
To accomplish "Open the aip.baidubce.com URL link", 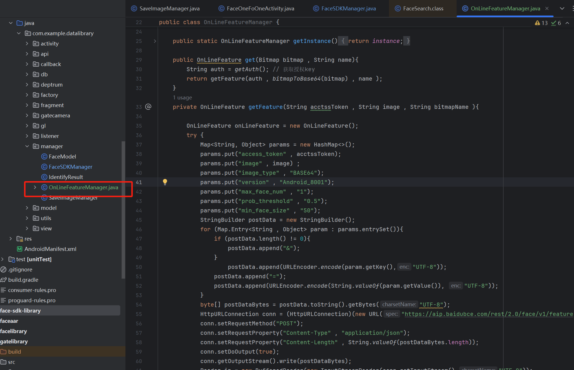I will coord(487,314).
